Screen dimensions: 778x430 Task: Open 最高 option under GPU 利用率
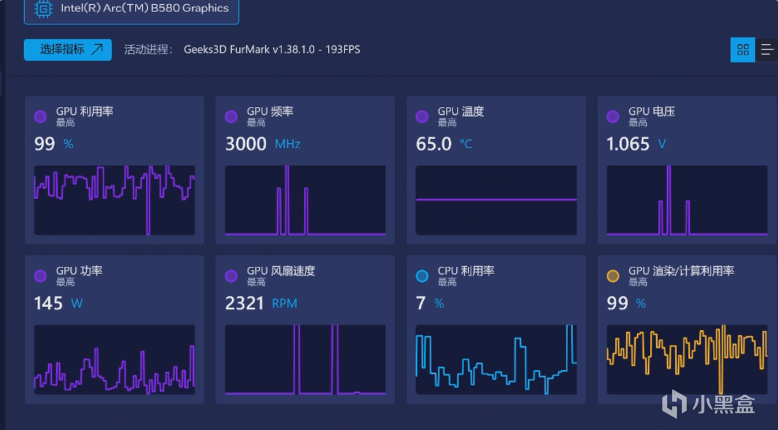(x=65, y=123)
